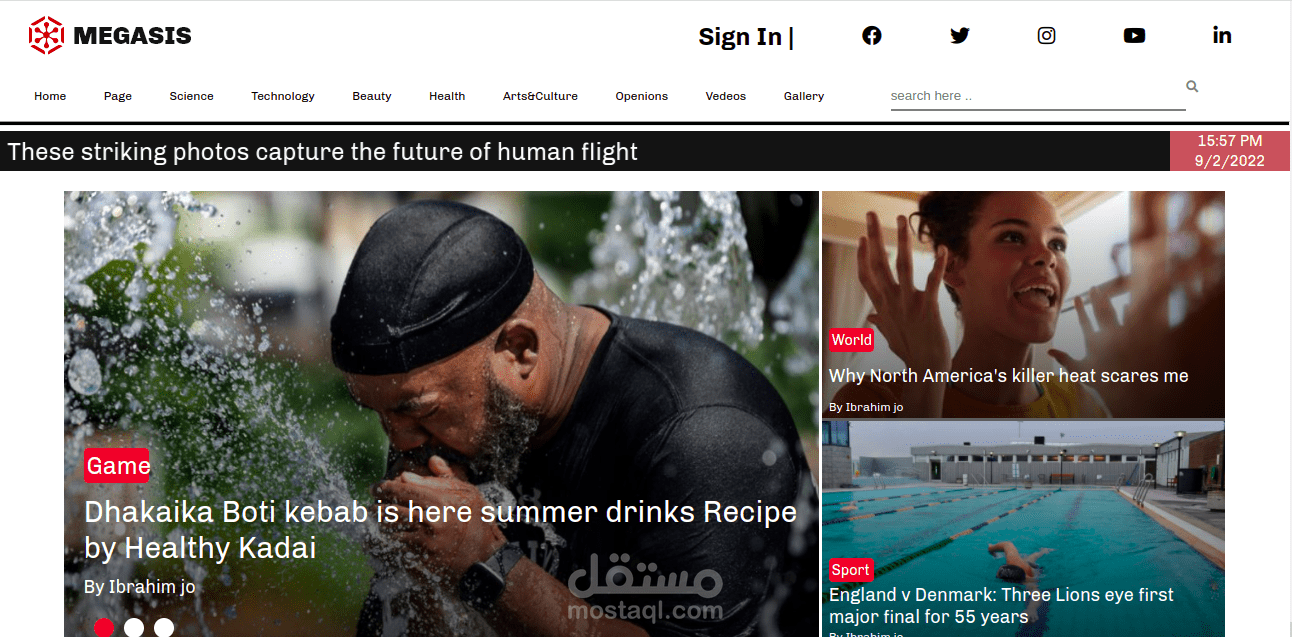Select the first red carousel dot
Image resolution: width=1292 pixels, height=637 pixels.
(104, 628)
